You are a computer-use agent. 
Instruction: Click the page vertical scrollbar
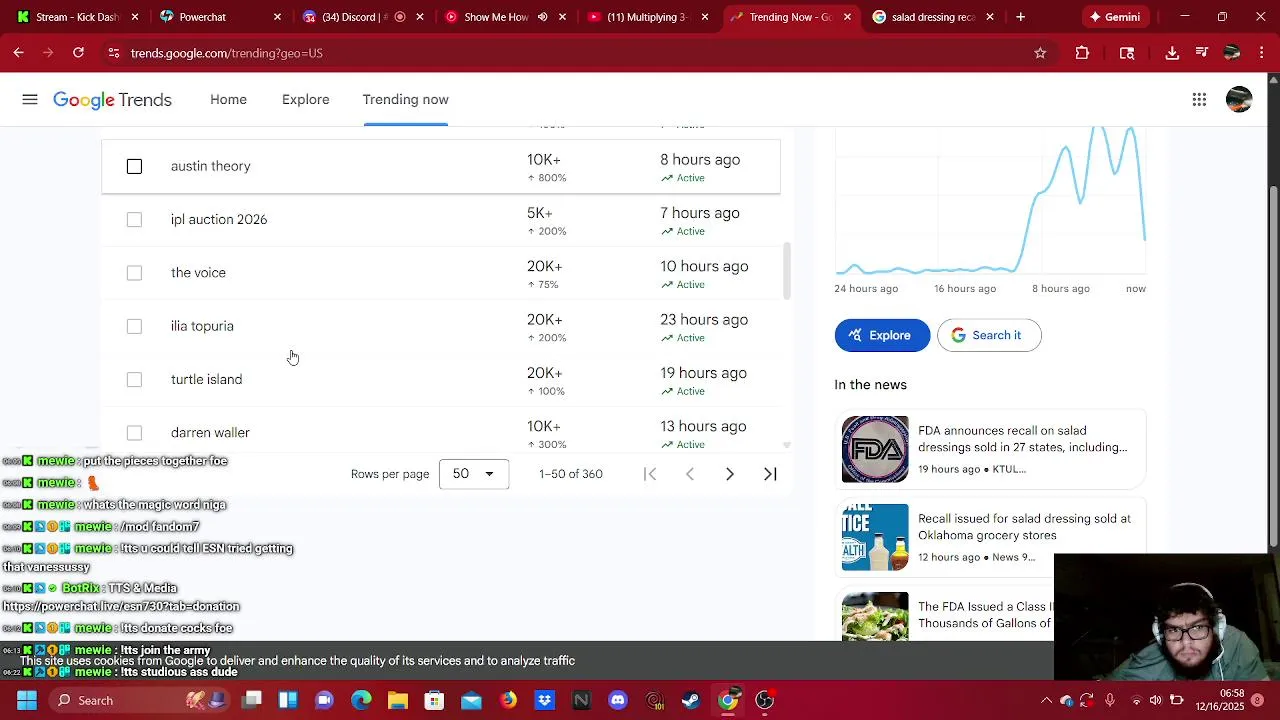(x=1273, y=365)
